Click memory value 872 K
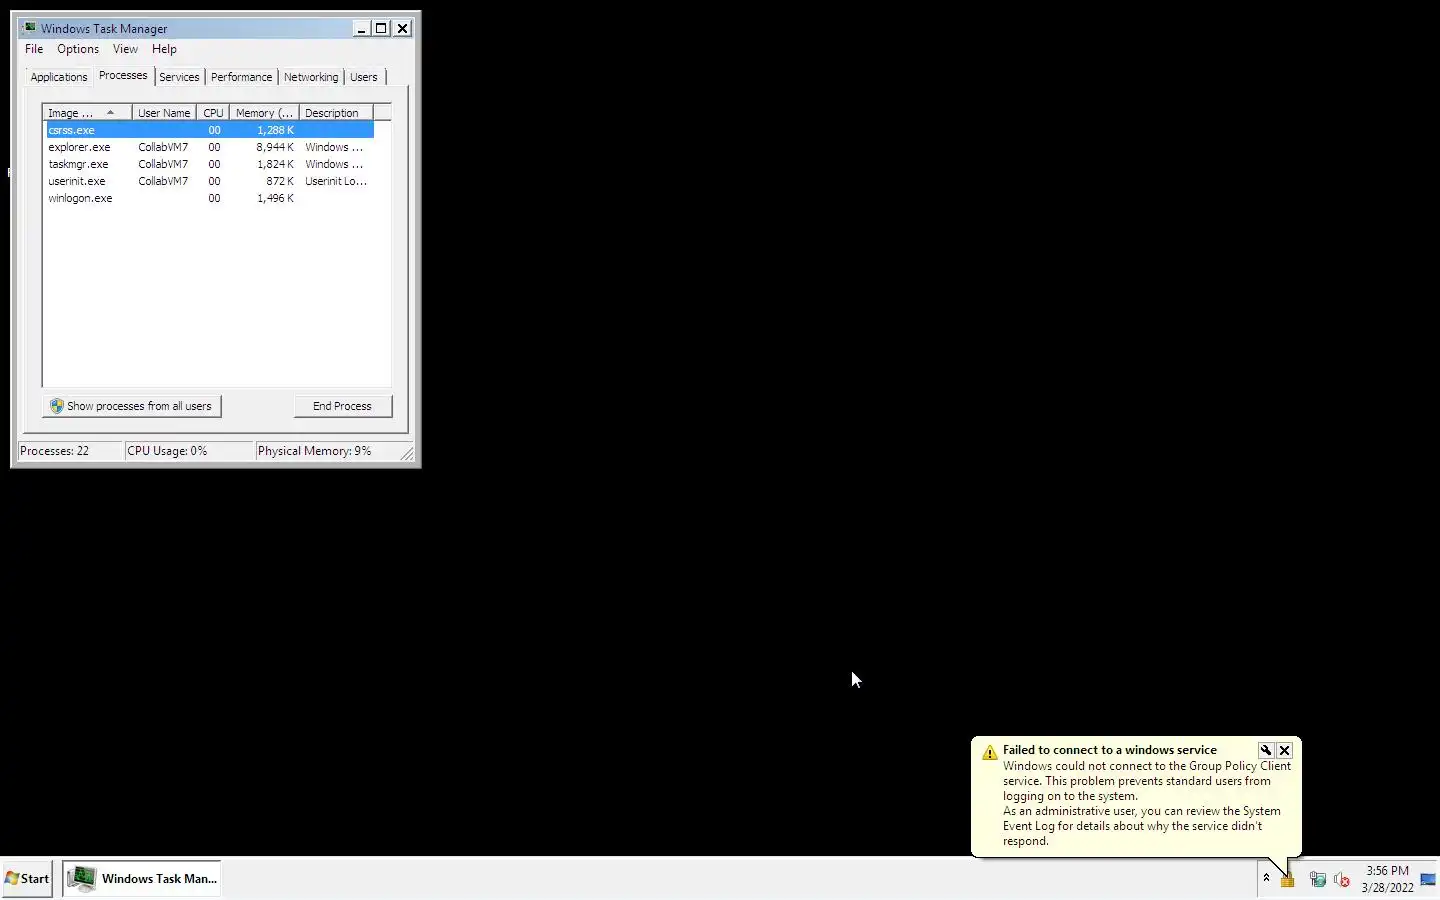The width and height of the screenshot is (1440, 900). tap(280, 181)
